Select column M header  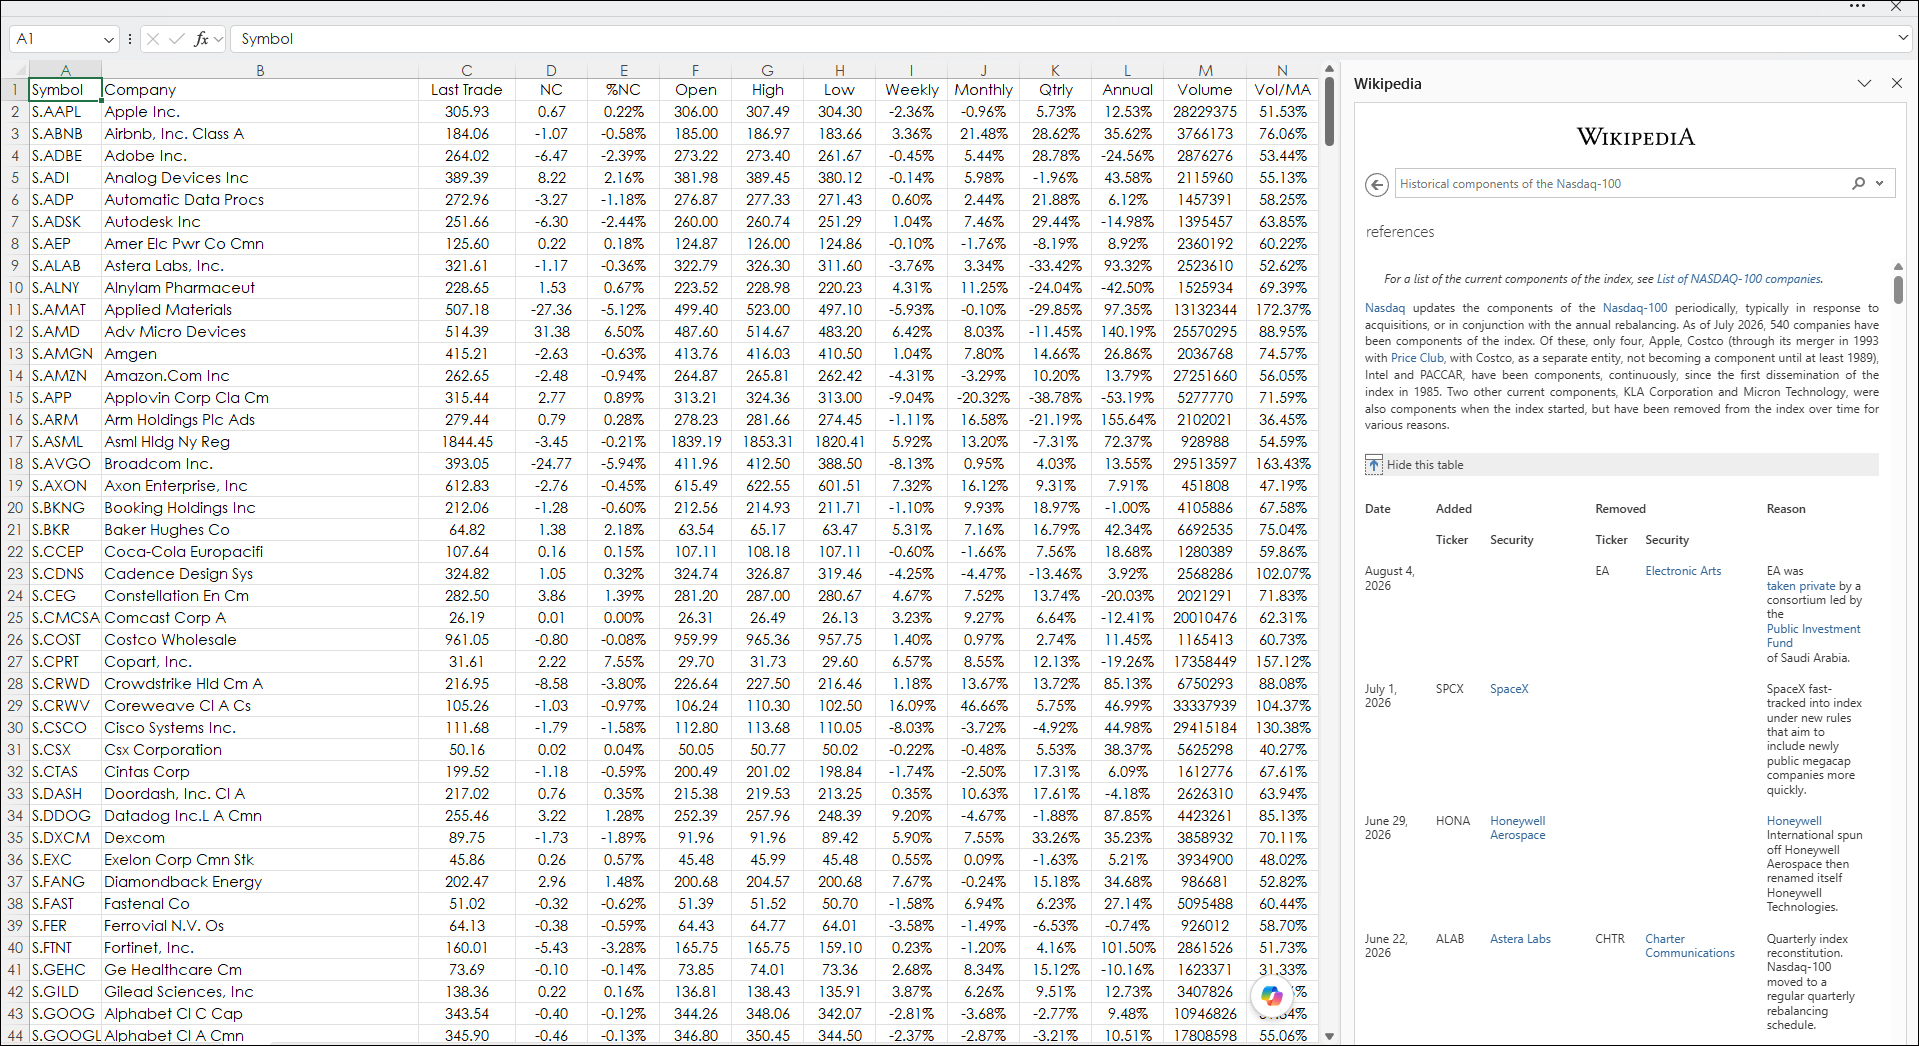click(x=1205, y=70)
